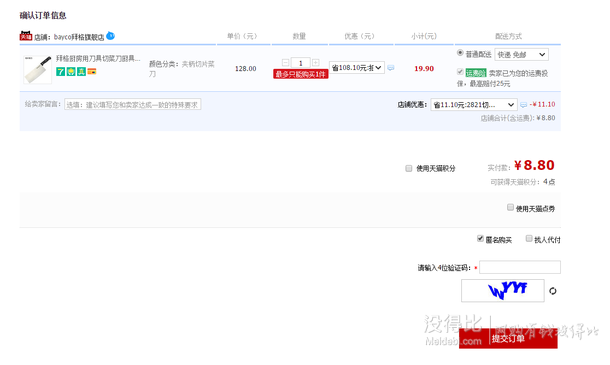This screenshot has width=610, height=365.
Task: Open the blue Wangwang chat icon beside store name
Action: coord(110,36)
